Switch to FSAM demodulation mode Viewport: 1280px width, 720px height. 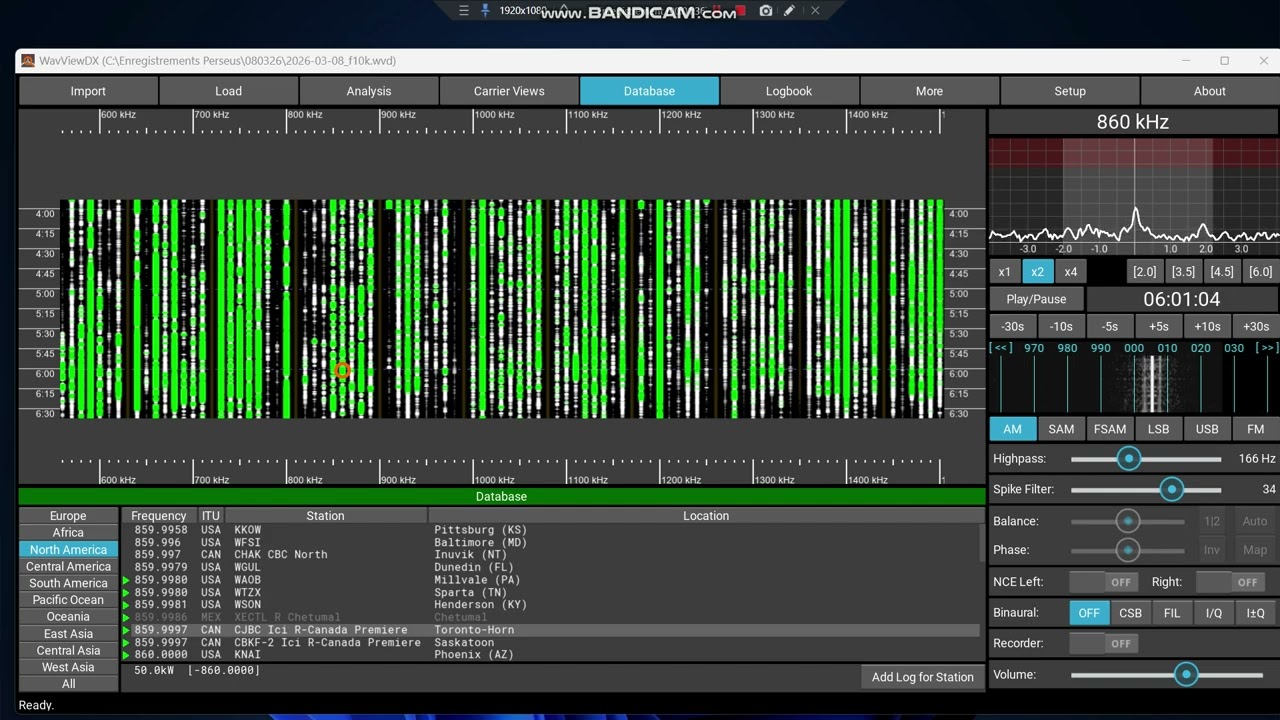(x=1110, y=429)
